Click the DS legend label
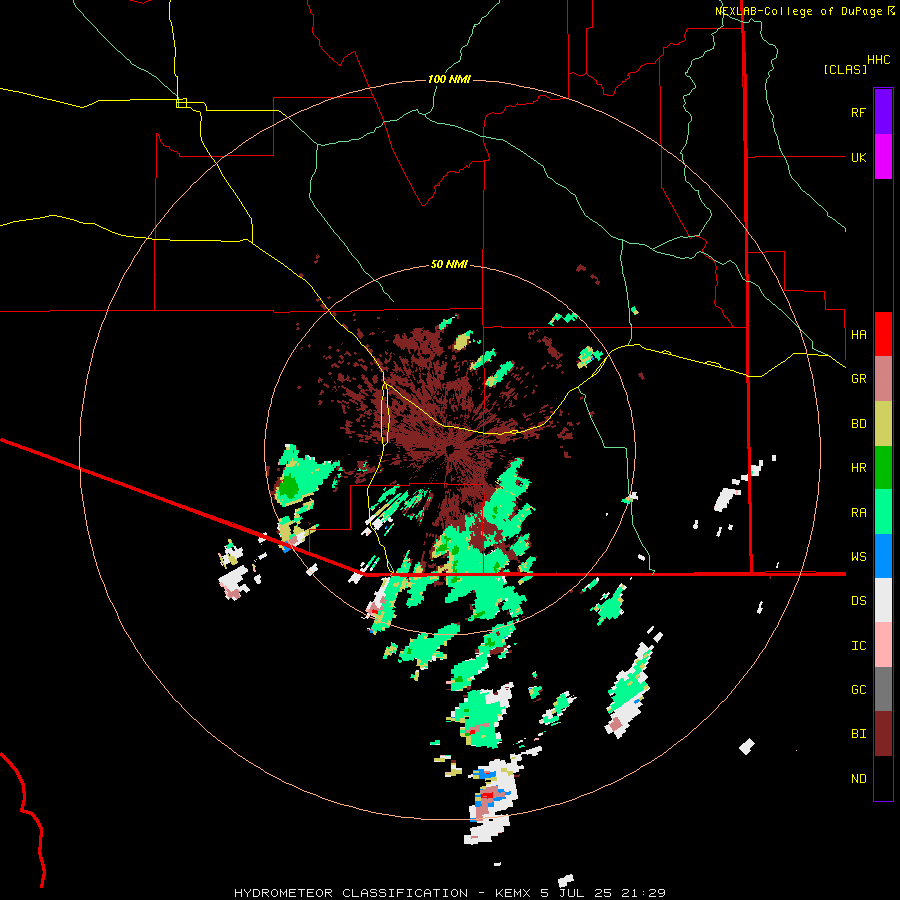900x900 pixels. click(858, 600)
